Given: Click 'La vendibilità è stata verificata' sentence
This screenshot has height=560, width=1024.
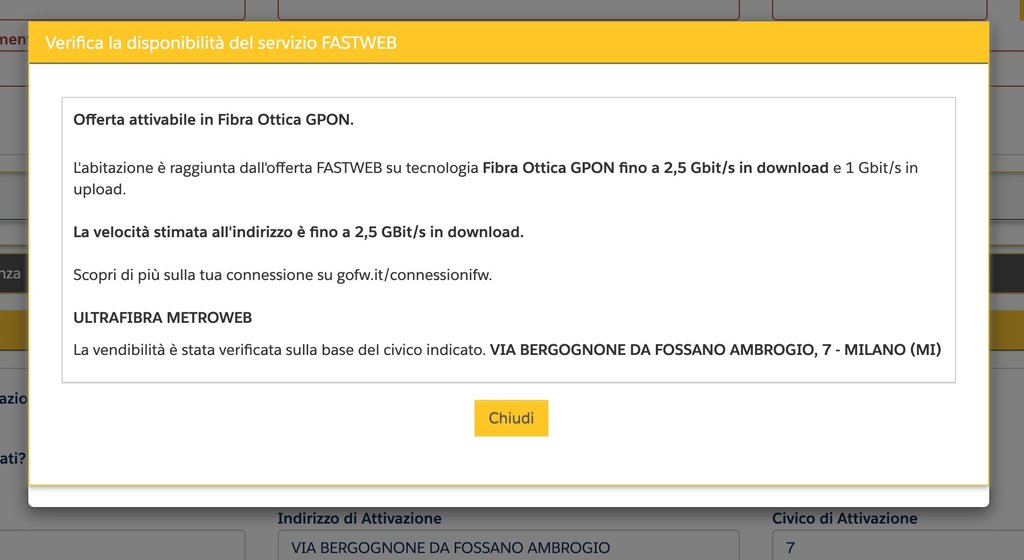Looking at the screenshot, I should (280, 350).
